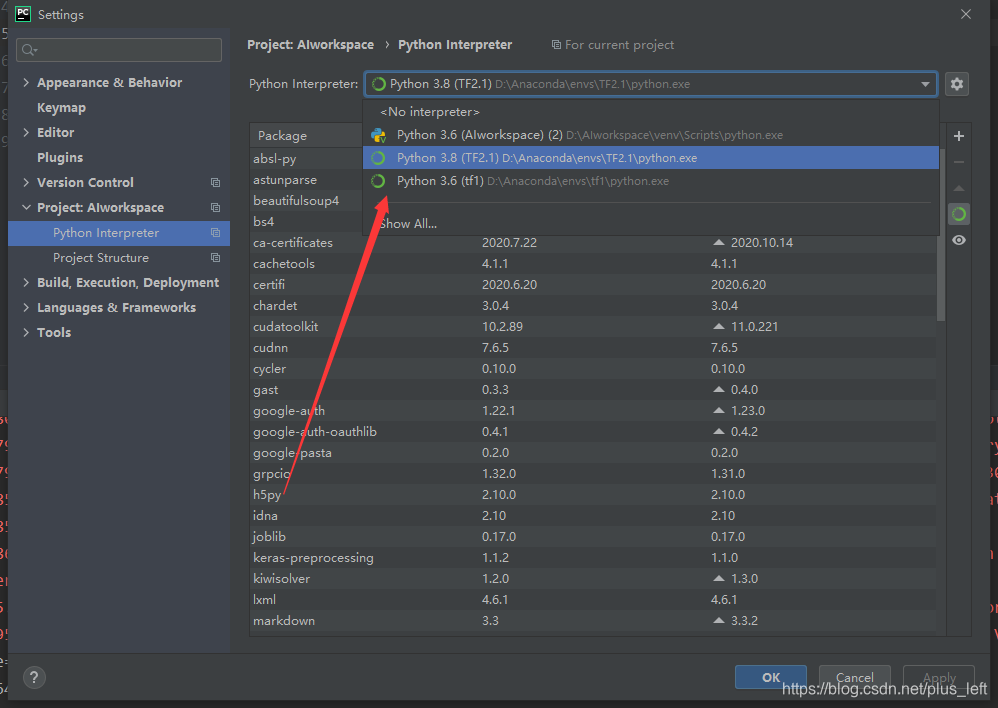
Task: Click Project: AIworkspace breadcrumb
Action: [311, 45]
